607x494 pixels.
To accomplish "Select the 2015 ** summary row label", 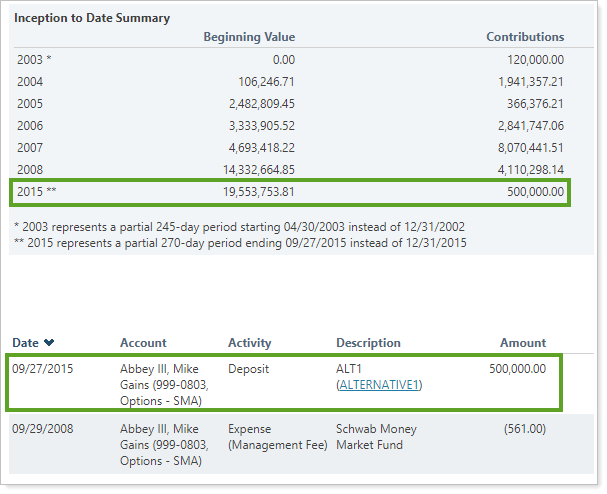I will point(36,192).
